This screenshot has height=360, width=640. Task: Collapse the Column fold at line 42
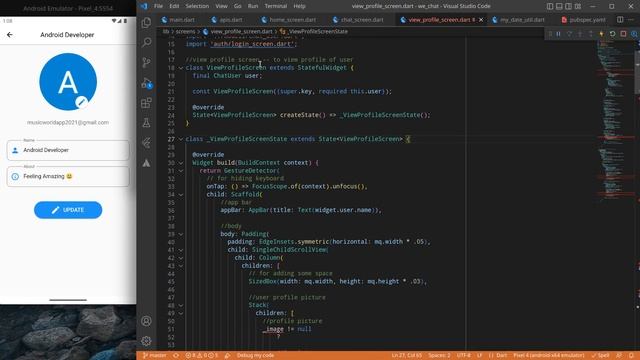click(x=181, y=258)
